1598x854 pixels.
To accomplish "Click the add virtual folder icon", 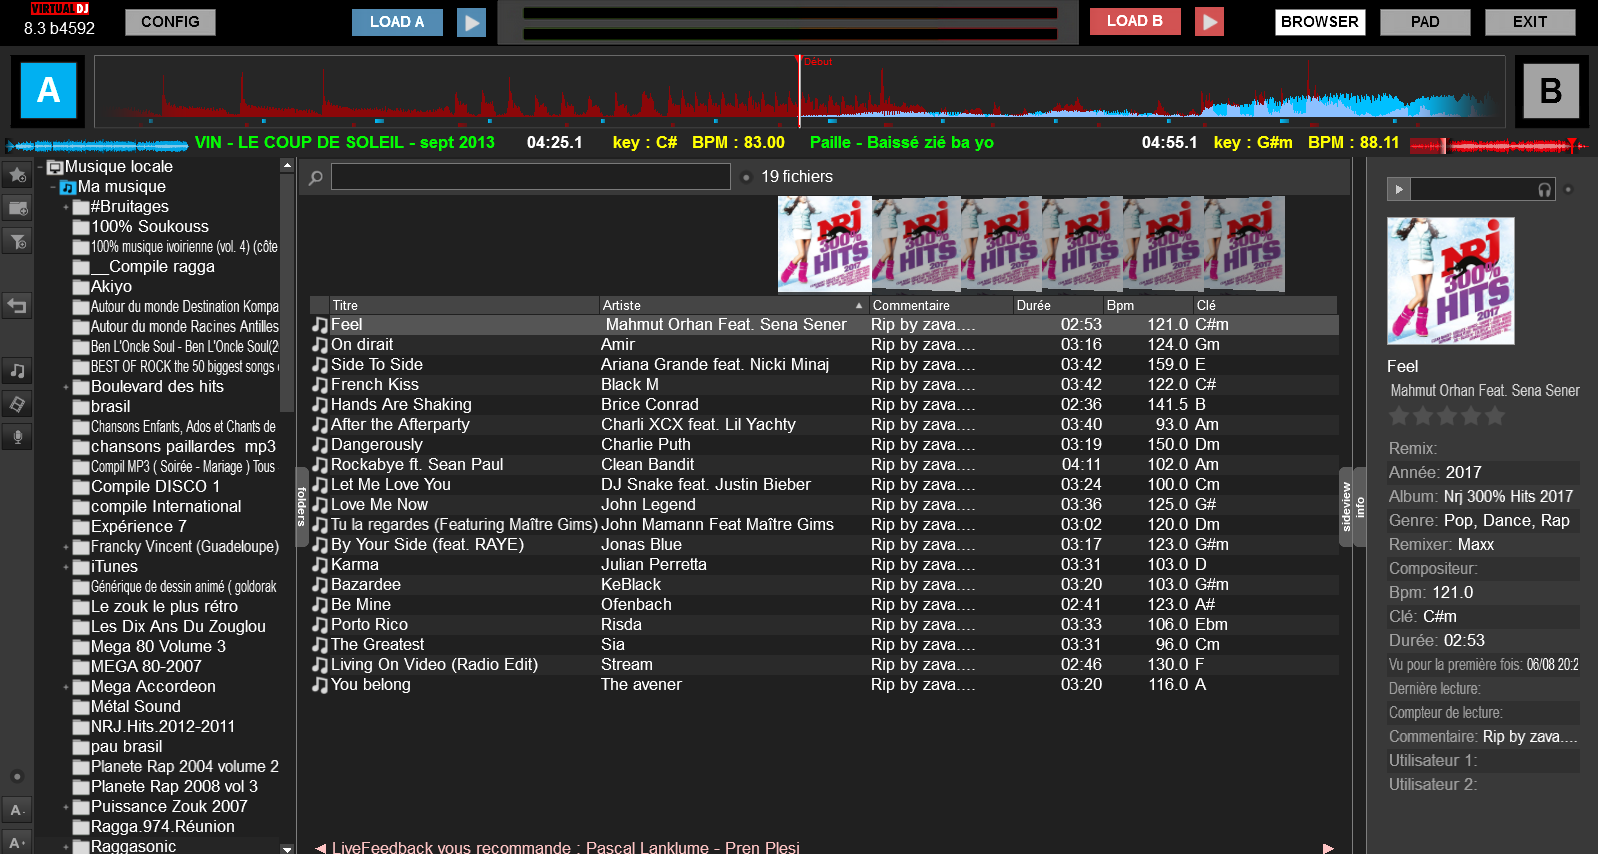I will 17,208.
